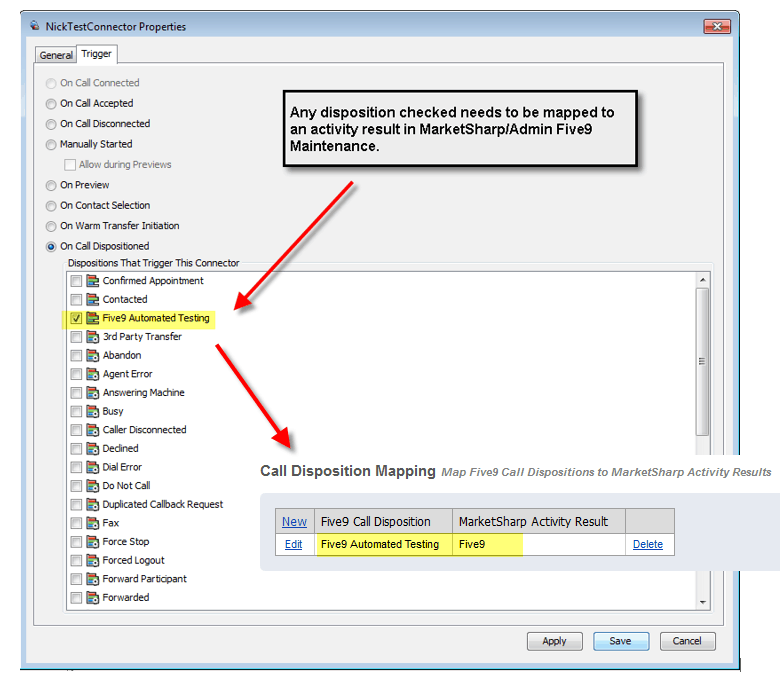
Task: Select the On Contact Selection radio button
Action: coord(51,206)
